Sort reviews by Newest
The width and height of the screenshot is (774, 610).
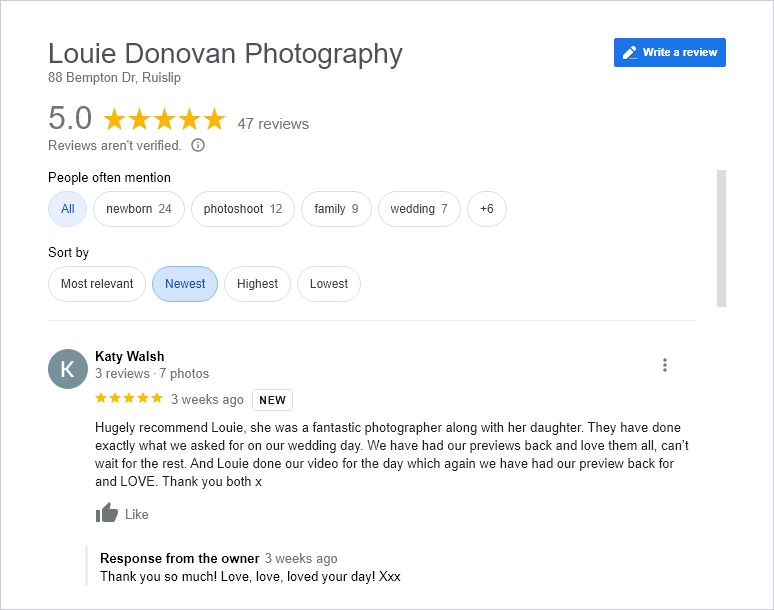185,284
